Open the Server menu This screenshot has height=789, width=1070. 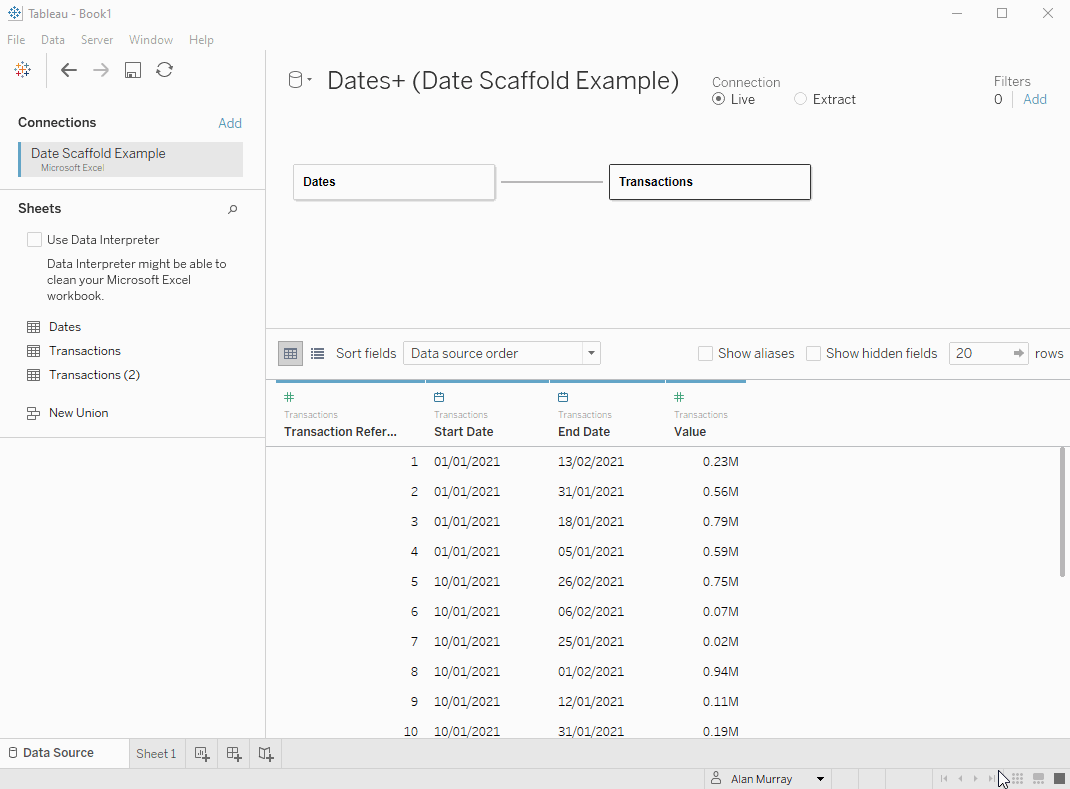97,40
